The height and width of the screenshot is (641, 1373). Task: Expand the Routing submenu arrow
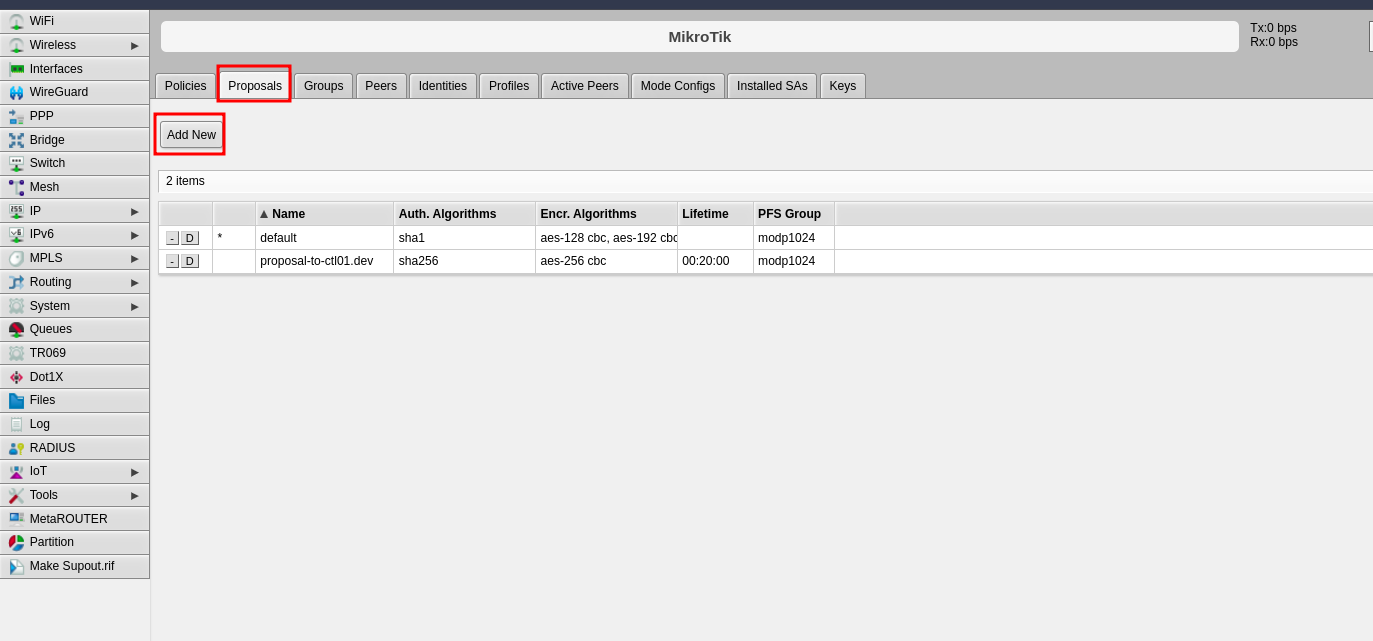click(135, 282)
